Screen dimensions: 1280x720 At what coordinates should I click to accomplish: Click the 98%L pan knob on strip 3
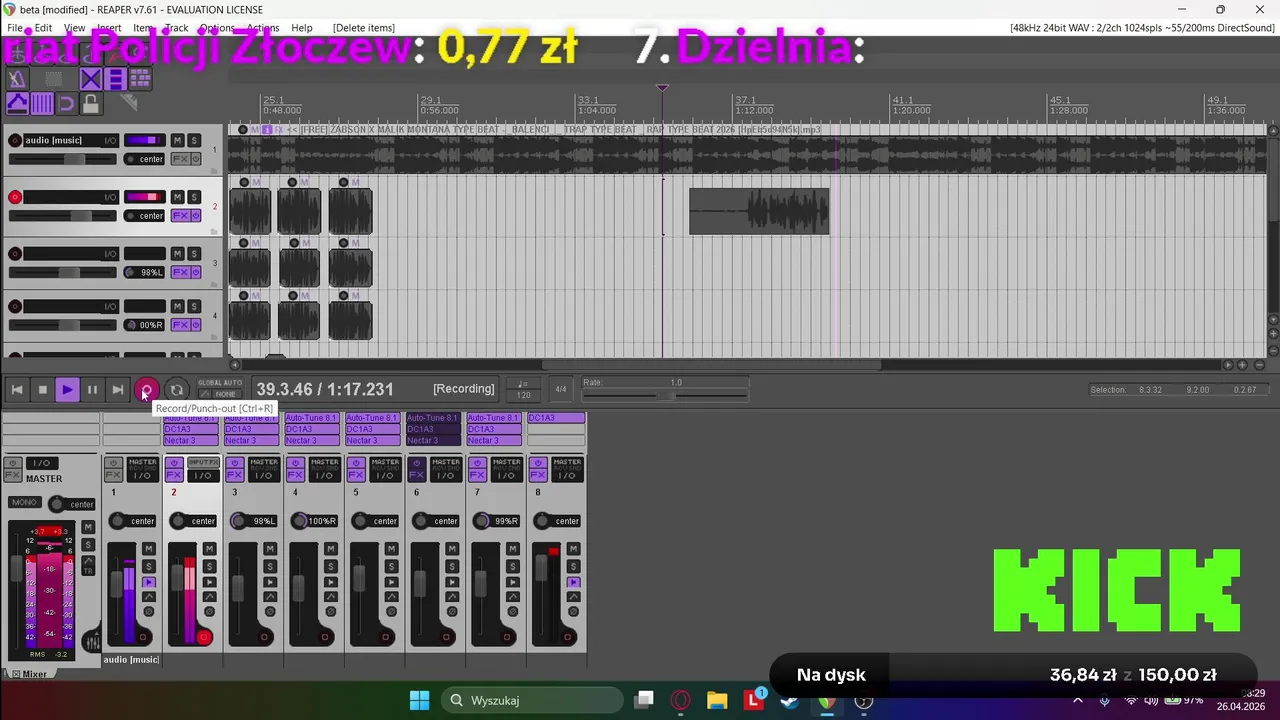tap(238, 521)
